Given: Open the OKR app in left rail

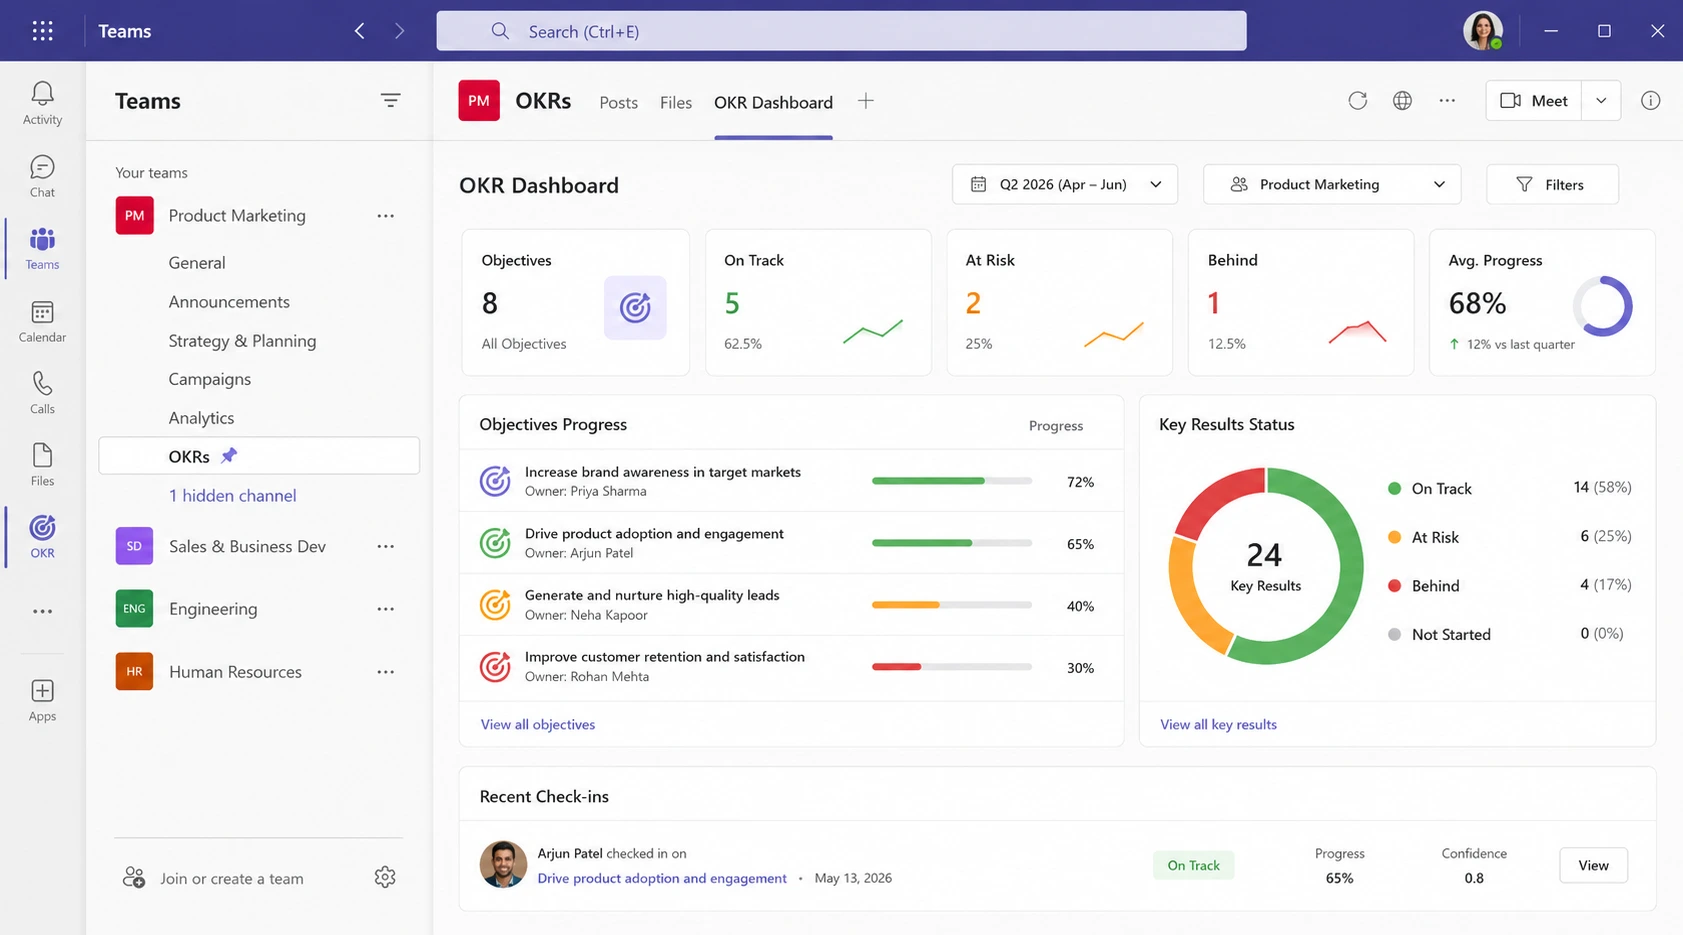Looking at the screenshot, I should point(42,537).
